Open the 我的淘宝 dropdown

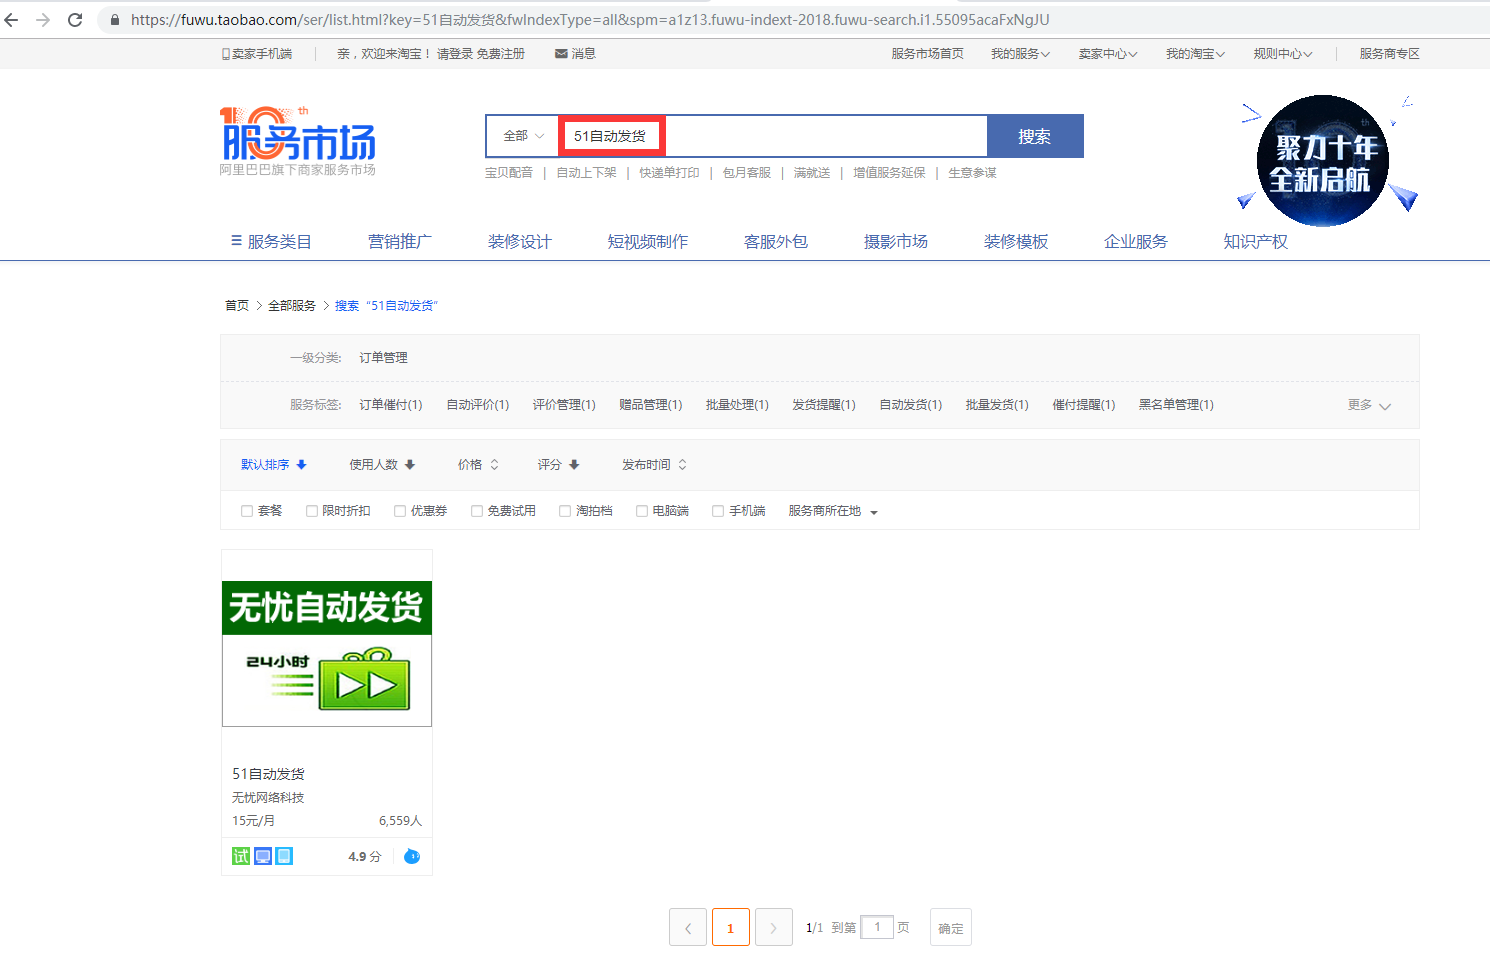pyautogui.click(x=1195, y=54)
